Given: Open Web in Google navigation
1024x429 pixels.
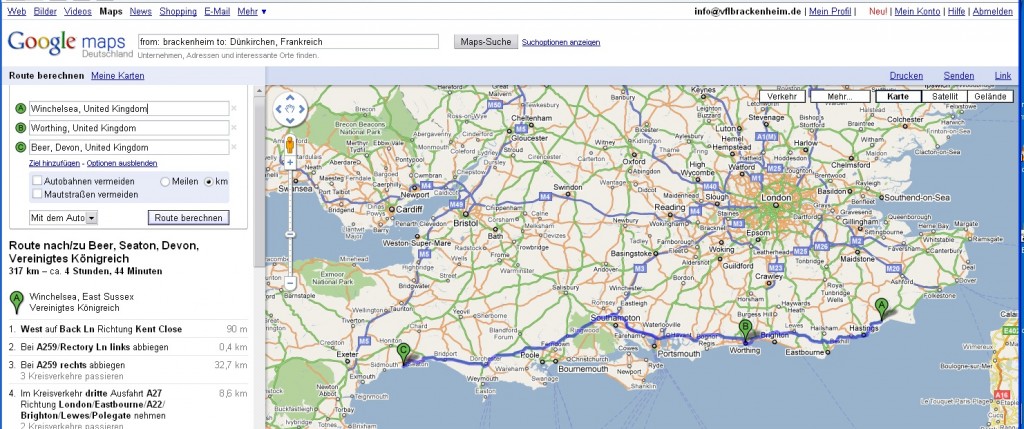Looking at the screenshot, I should pos(16,12).
